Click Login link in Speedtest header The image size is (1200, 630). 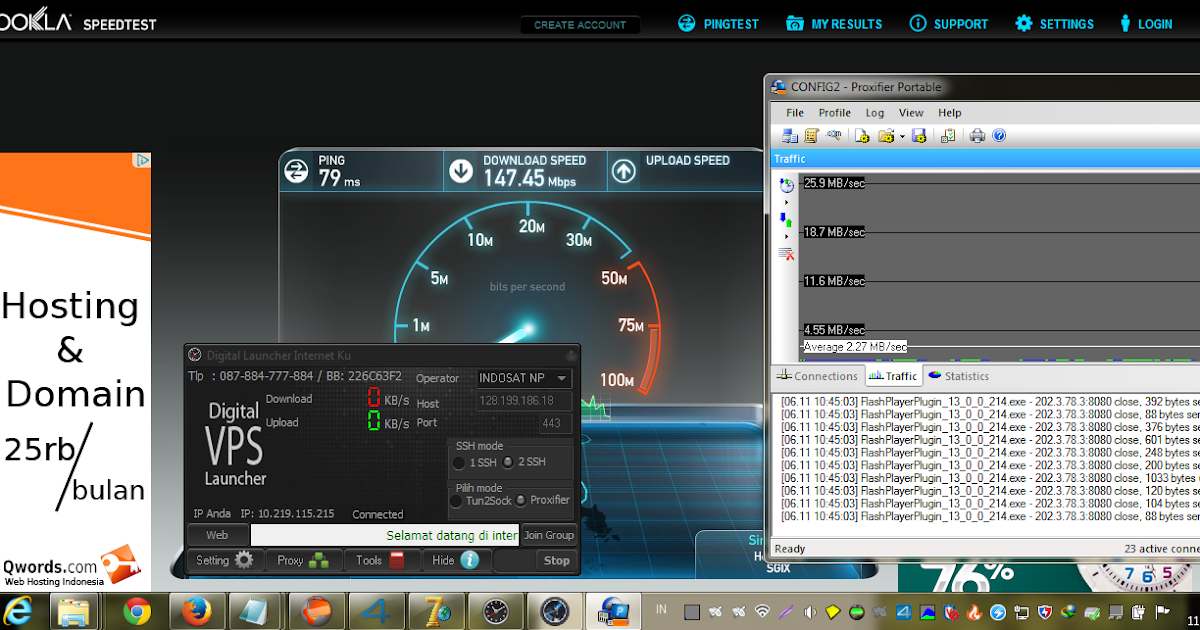point(1145,24)
